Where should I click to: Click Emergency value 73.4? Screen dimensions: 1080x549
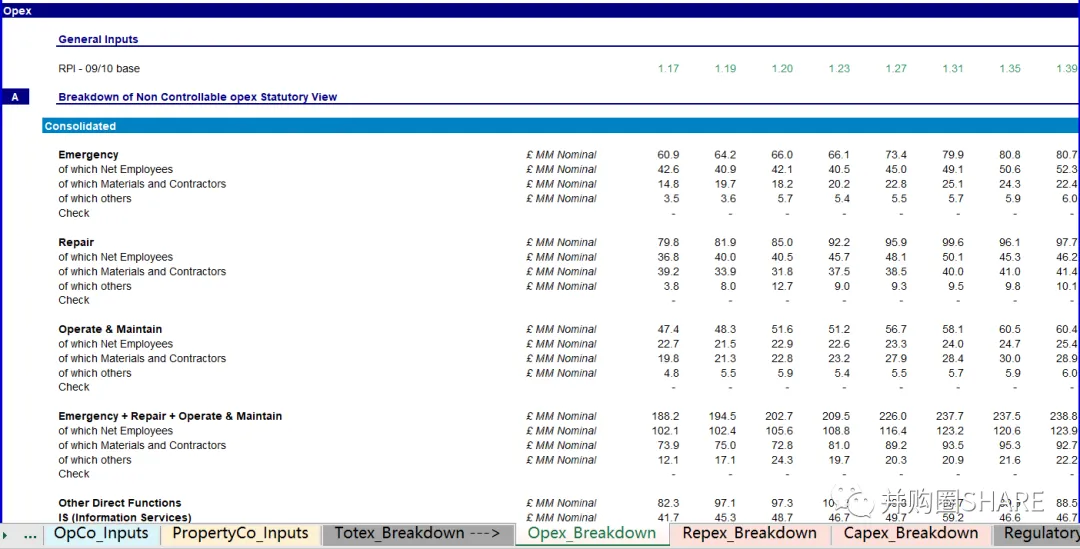(896, 155)
